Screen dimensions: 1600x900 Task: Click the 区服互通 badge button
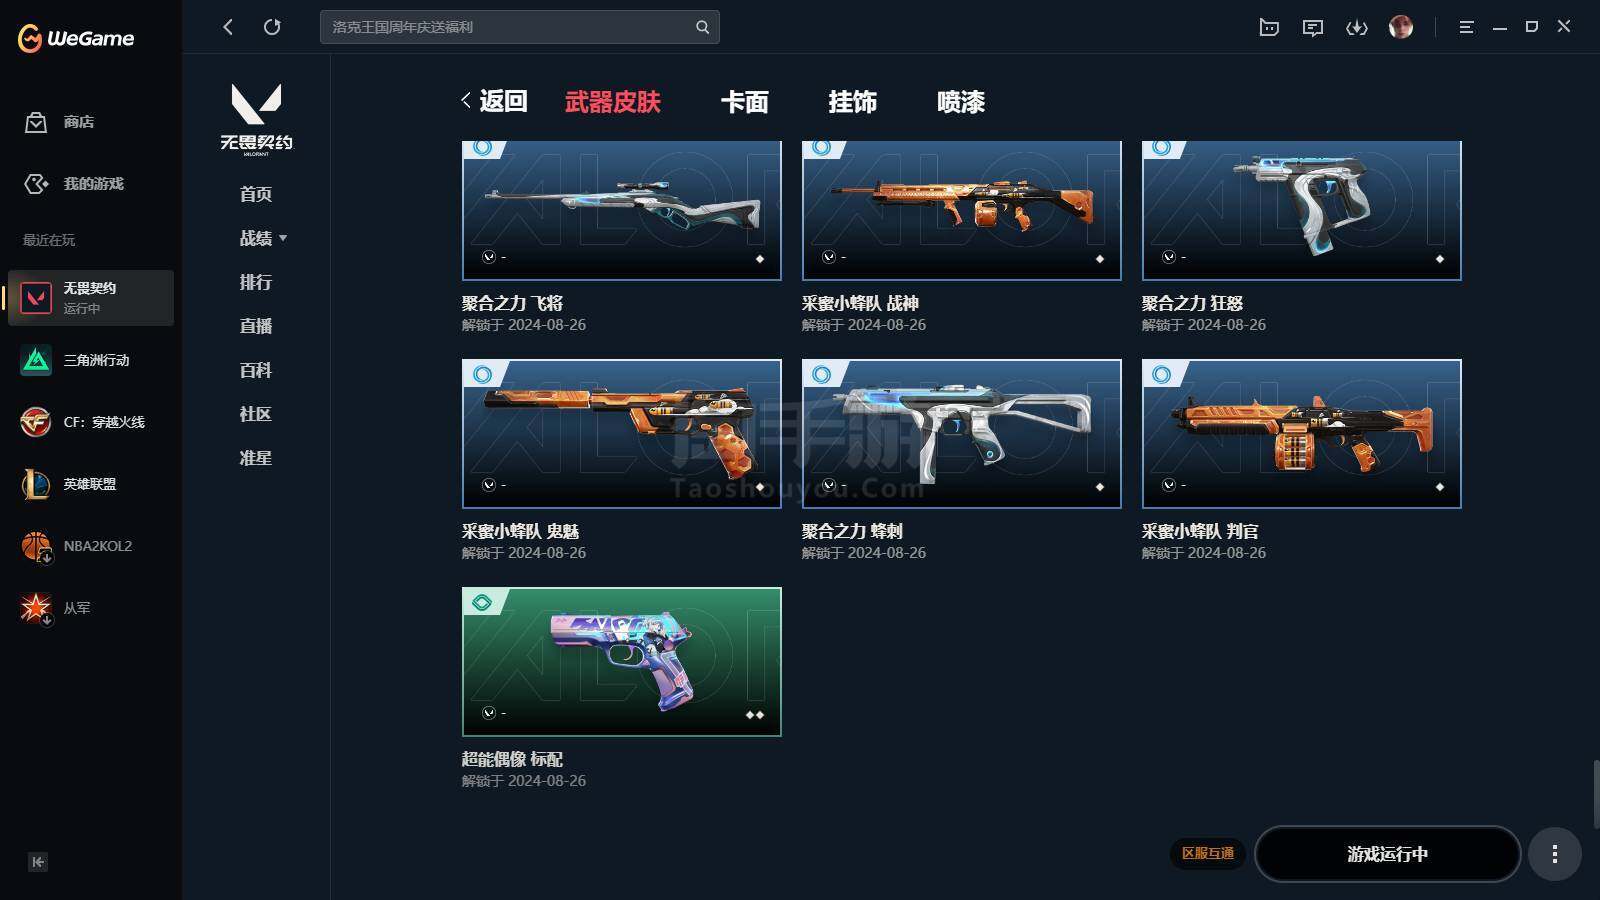coord(1208,853)
